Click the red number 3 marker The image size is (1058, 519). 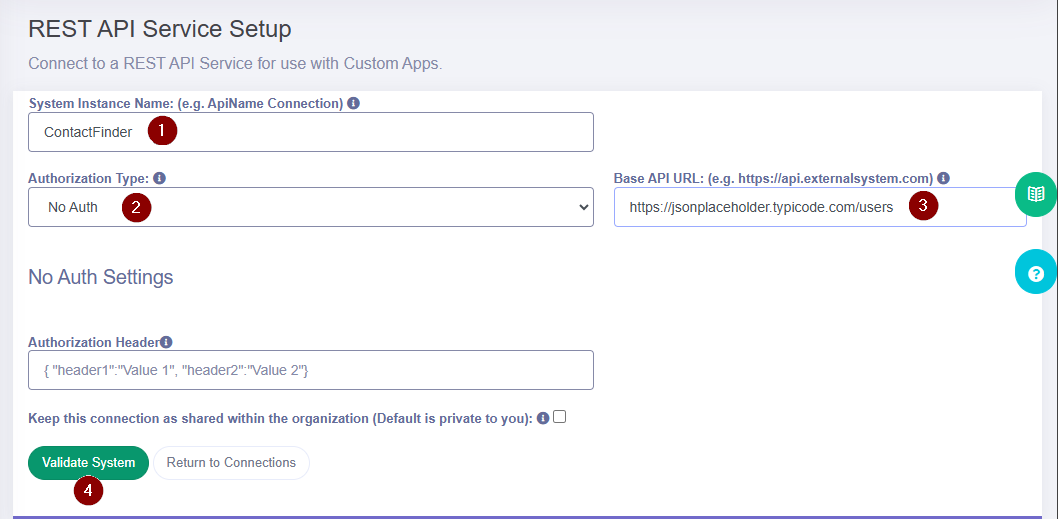point(923,206)
